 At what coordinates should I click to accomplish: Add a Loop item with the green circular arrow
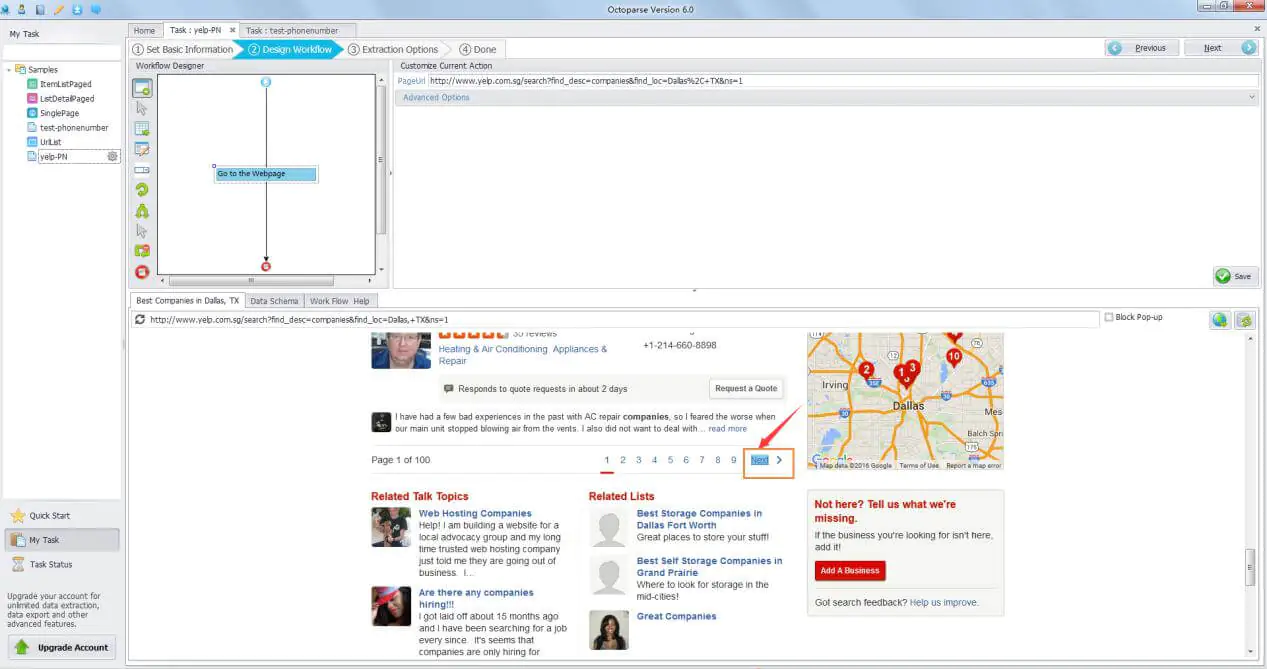click(142, 190)
